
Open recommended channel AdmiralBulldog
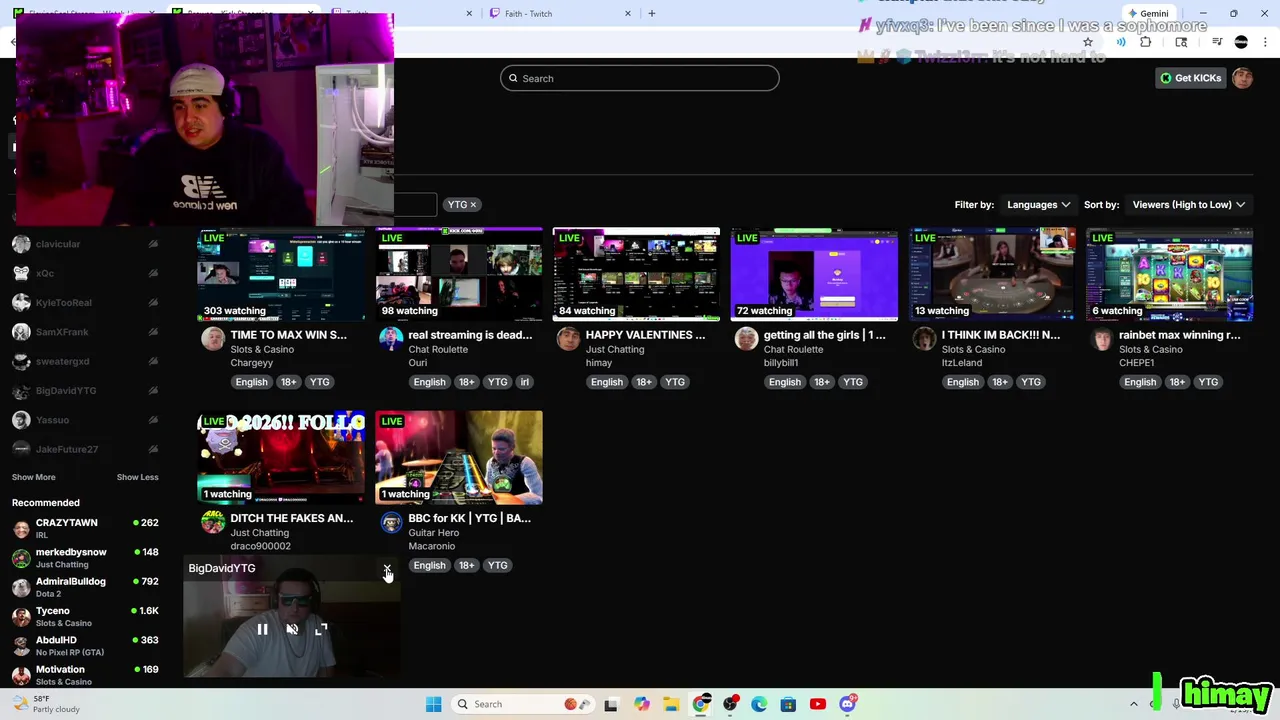click(85, 587)
